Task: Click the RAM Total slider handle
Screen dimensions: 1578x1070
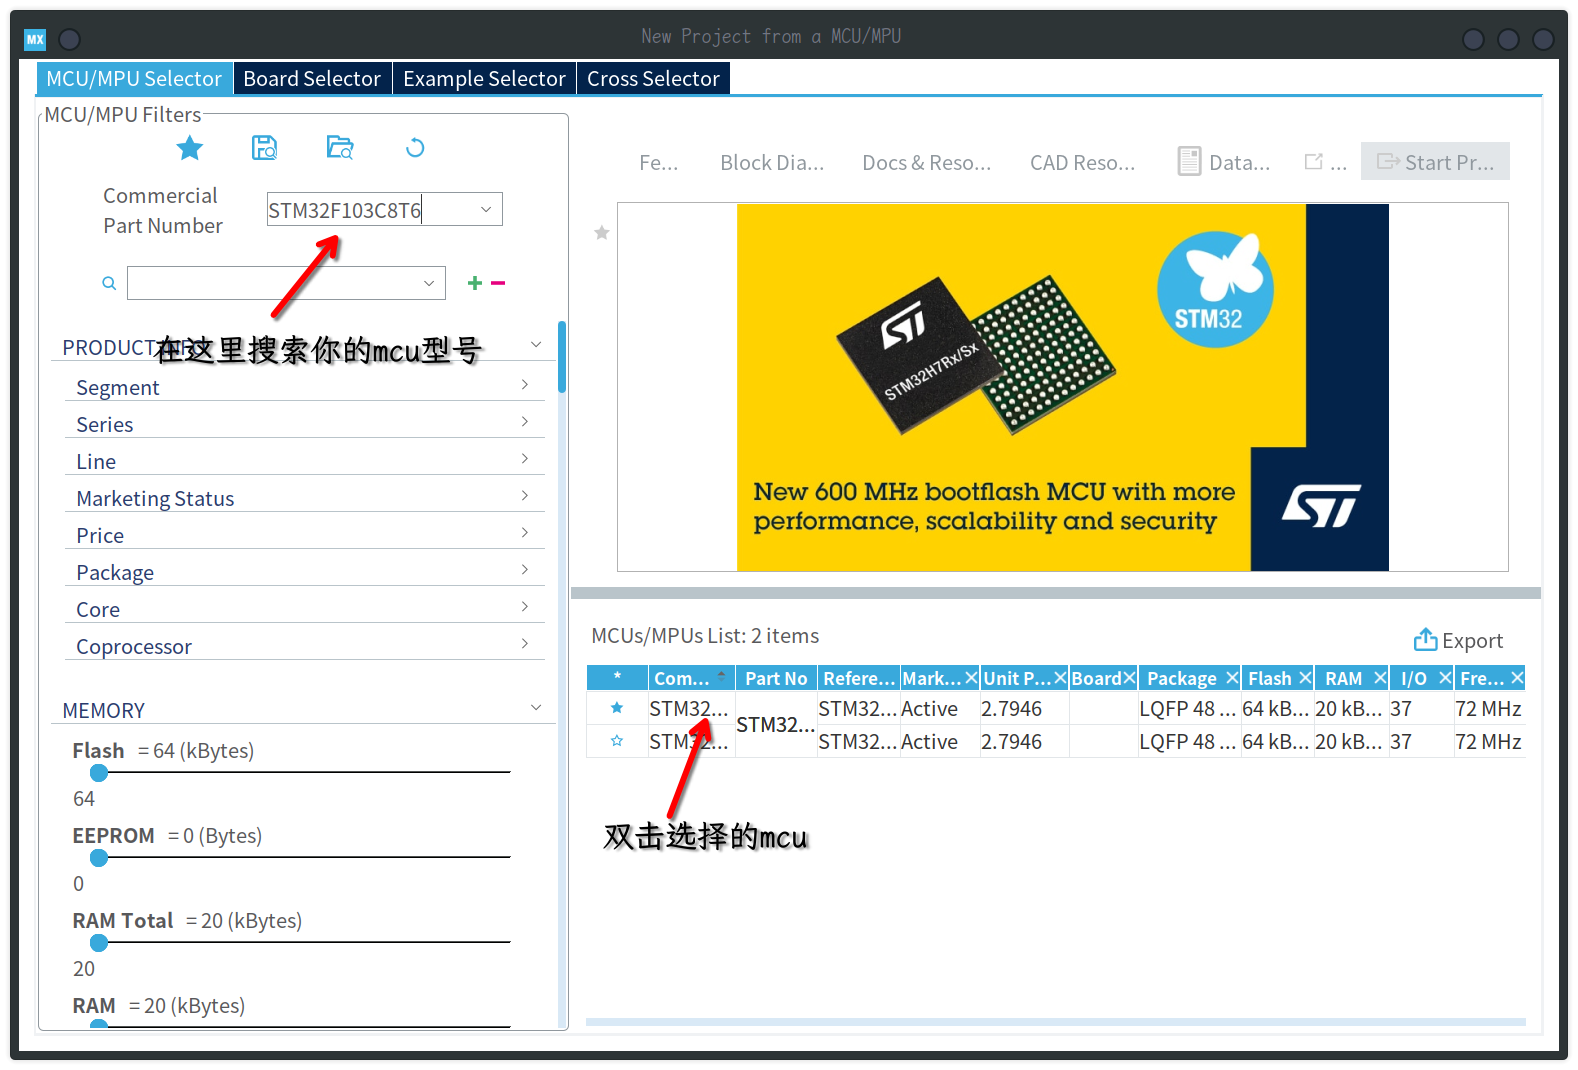Action: [x=99, y=943]
